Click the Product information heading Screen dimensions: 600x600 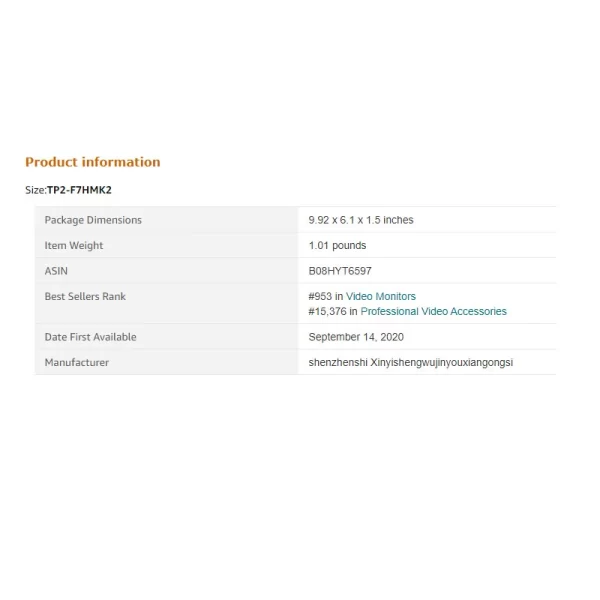92,162
